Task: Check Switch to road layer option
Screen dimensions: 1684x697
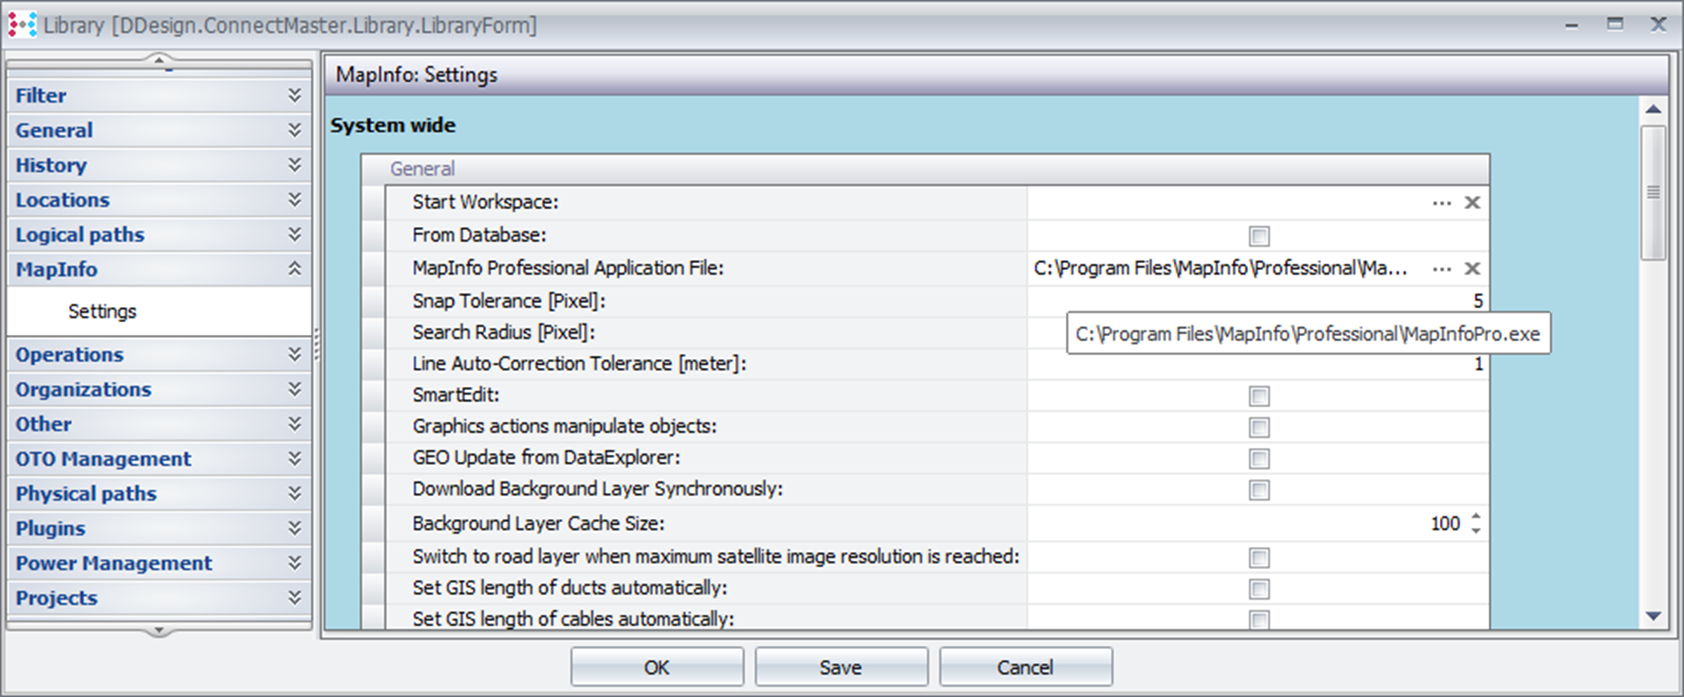Action: 1259,557
